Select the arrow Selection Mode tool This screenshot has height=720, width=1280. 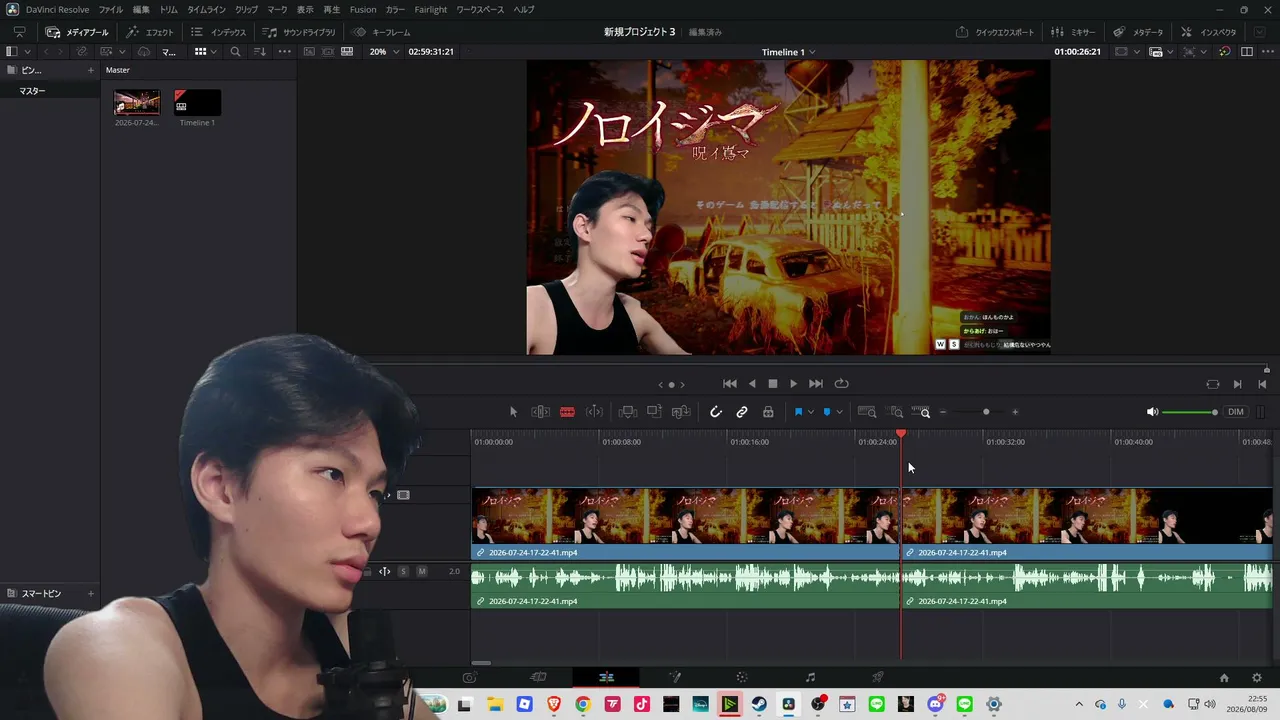[513, 412]
